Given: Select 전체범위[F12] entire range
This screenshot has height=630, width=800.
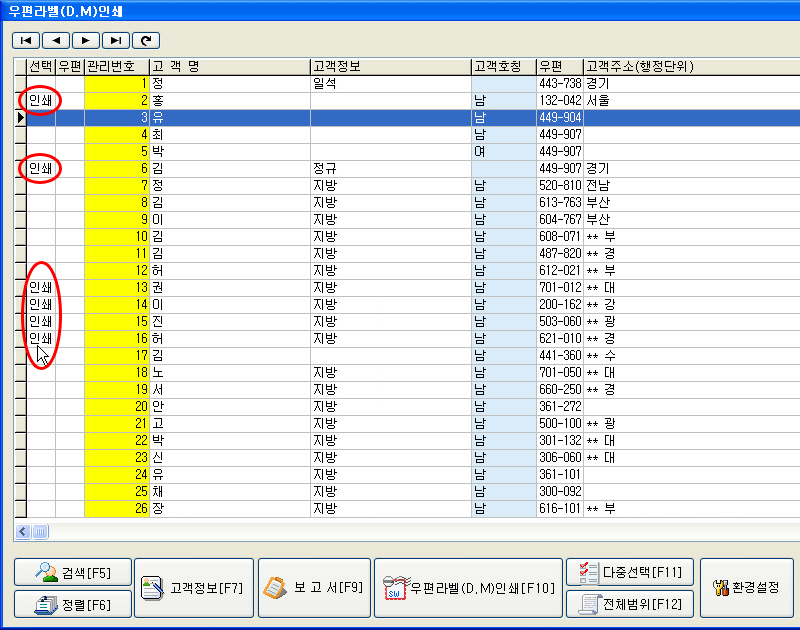Looking at the screenshot, I should pyautogui.click(x=630, y=604).
